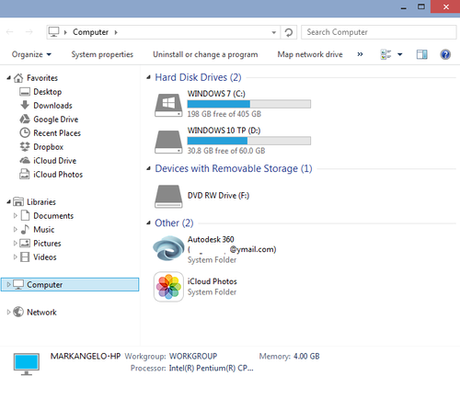Click the Videos filmstrip icon

[x=25, y=257]
